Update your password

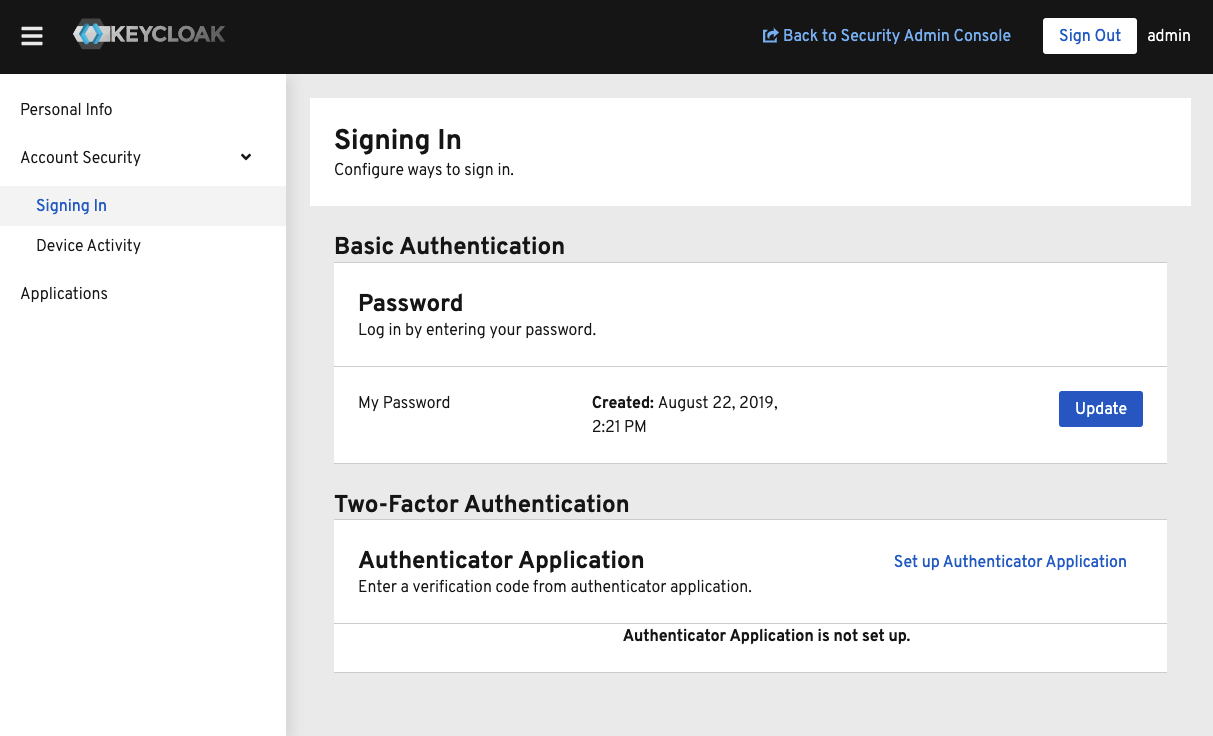coord(1100,408)
